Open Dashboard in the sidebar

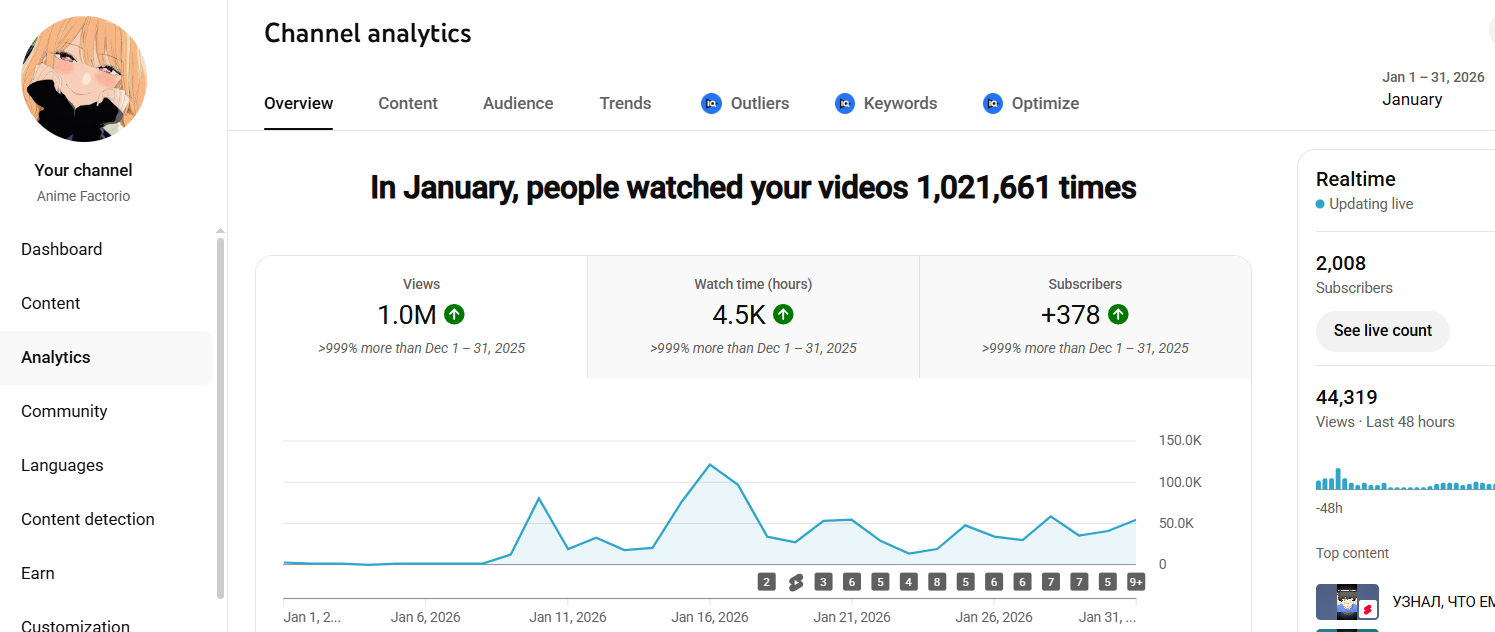106,249
